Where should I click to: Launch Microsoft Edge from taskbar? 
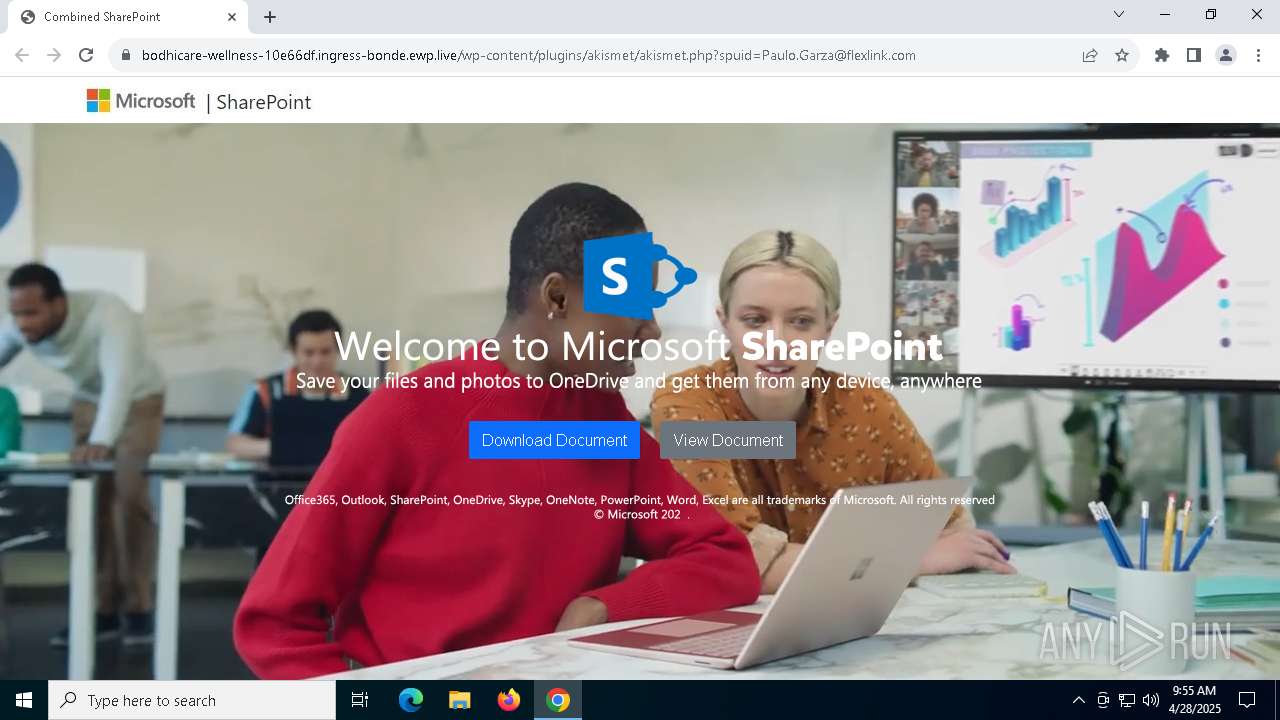[x=411, y=700]
